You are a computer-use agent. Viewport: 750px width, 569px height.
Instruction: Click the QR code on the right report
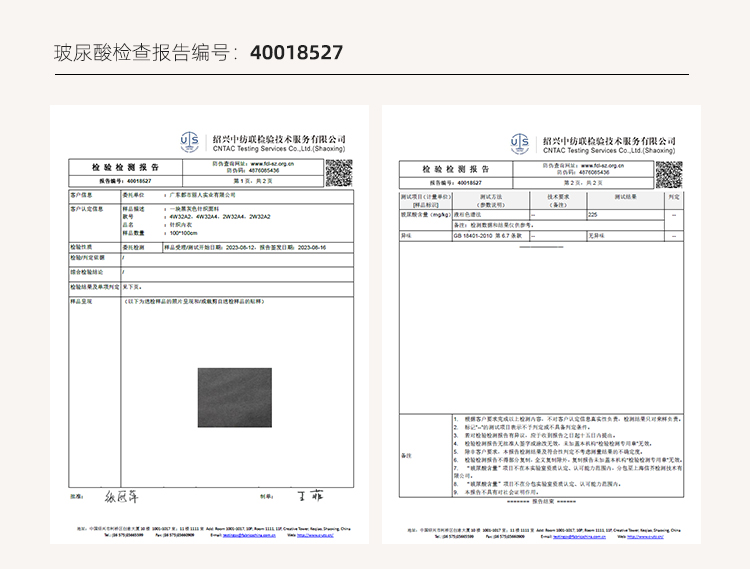[x=669, y=174]
